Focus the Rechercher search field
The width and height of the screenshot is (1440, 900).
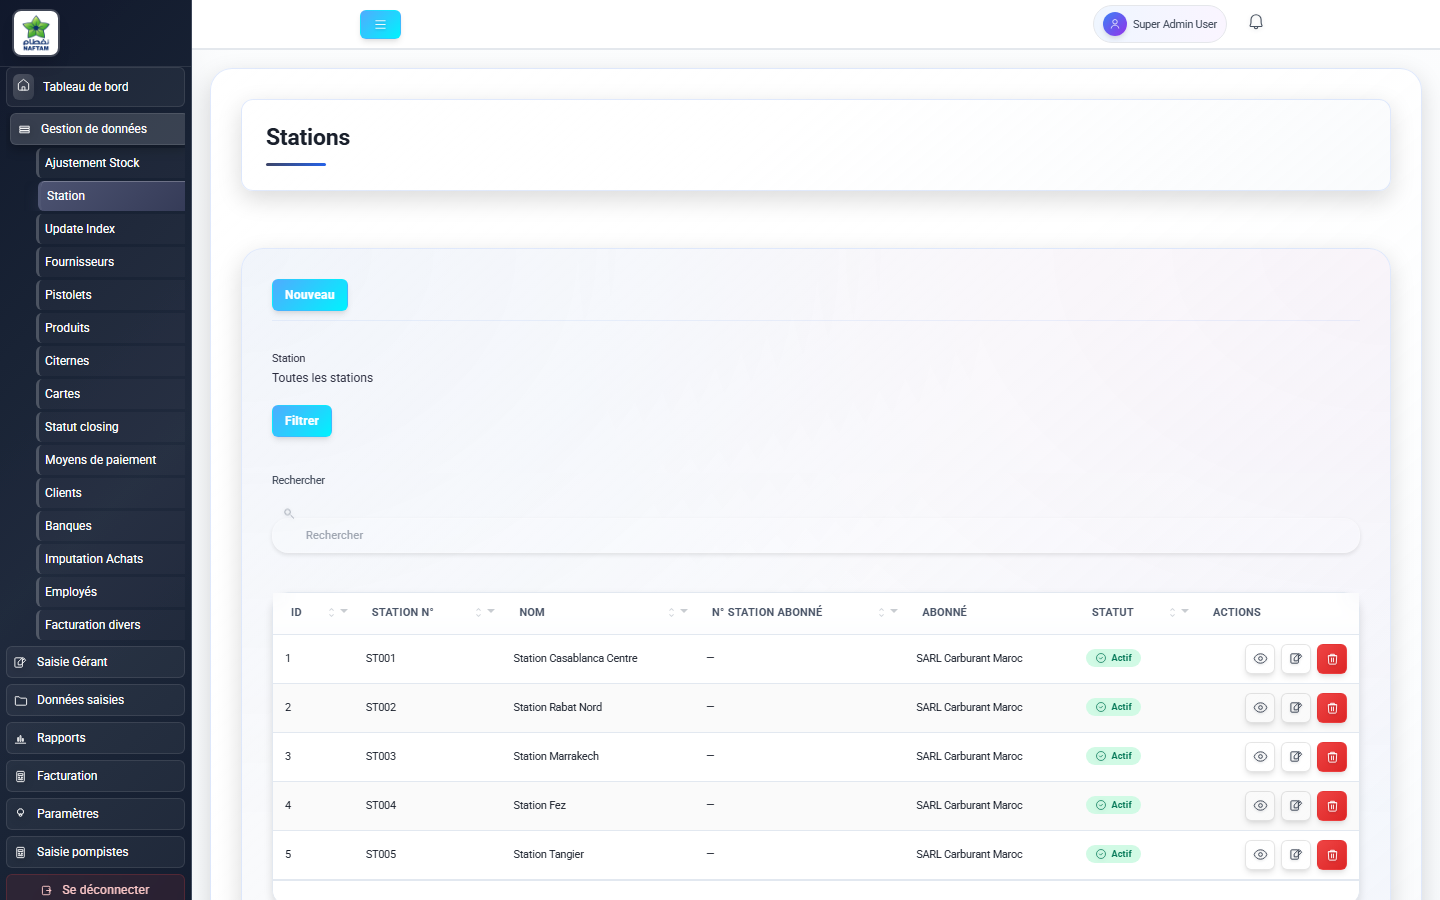[816, 535]
